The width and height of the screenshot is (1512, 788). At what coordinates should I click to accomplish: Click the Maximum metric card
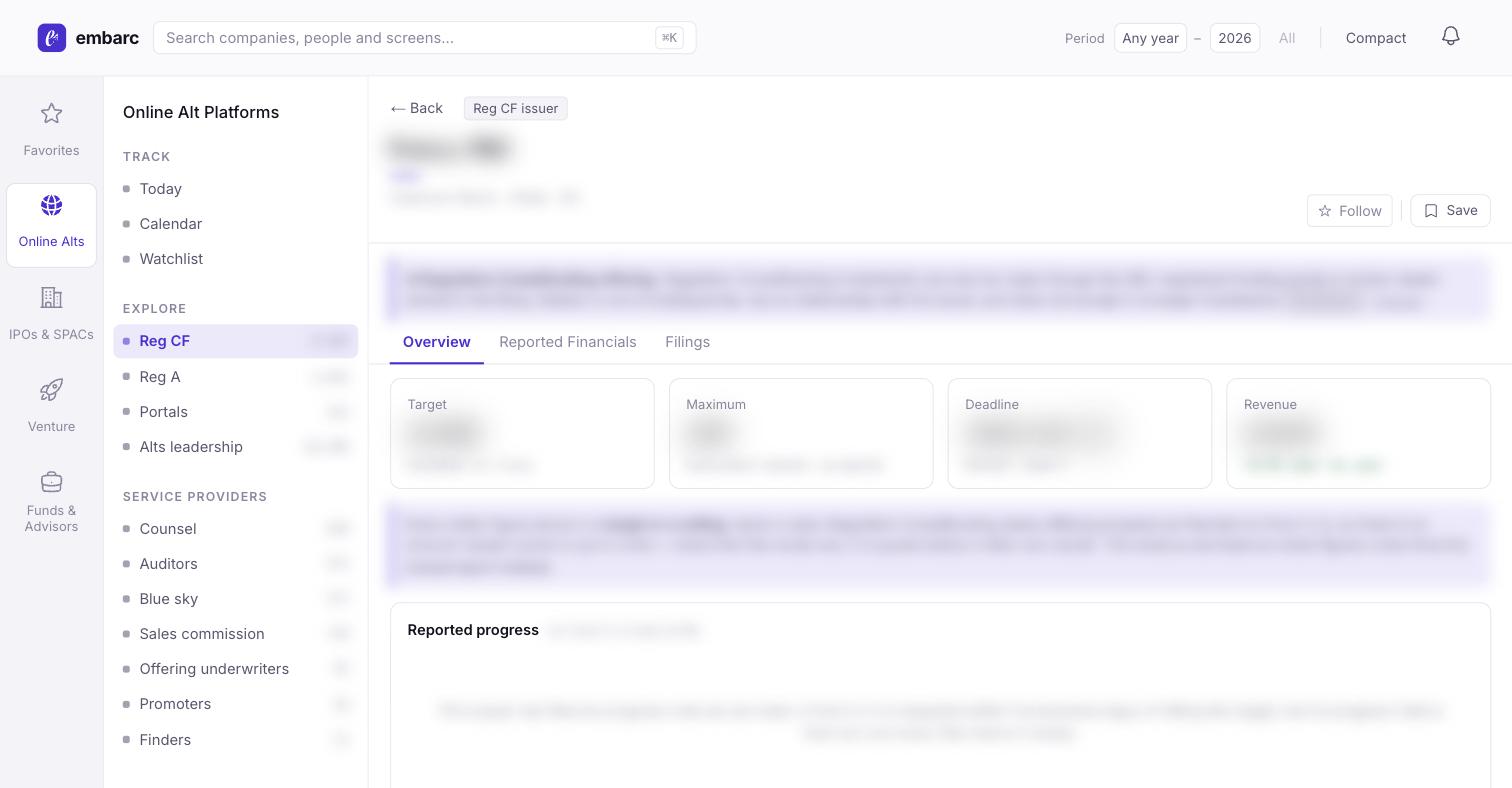(801, 434)
